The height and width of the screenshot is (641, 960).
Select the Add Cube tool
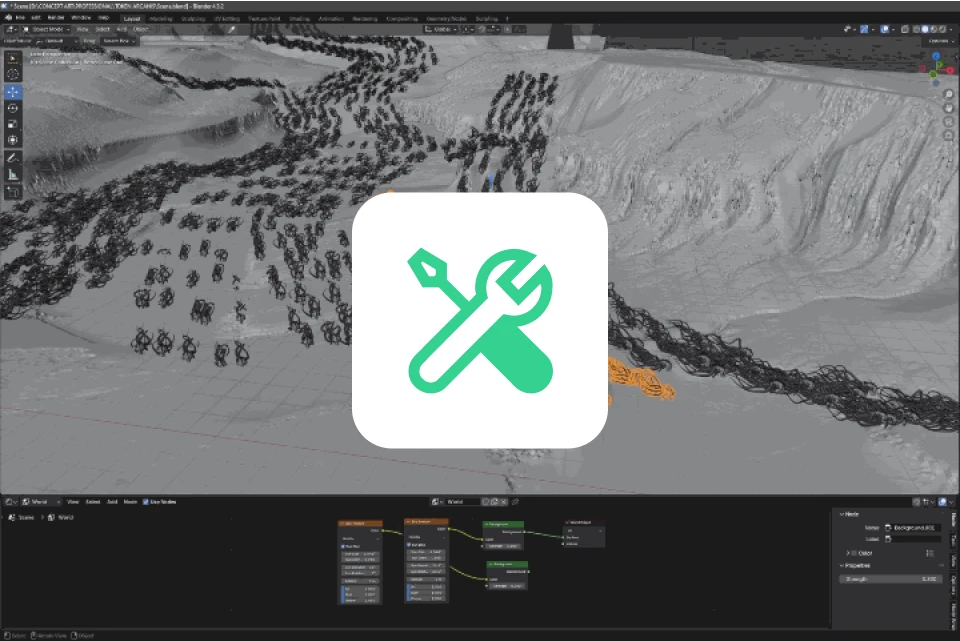[13, 192]
